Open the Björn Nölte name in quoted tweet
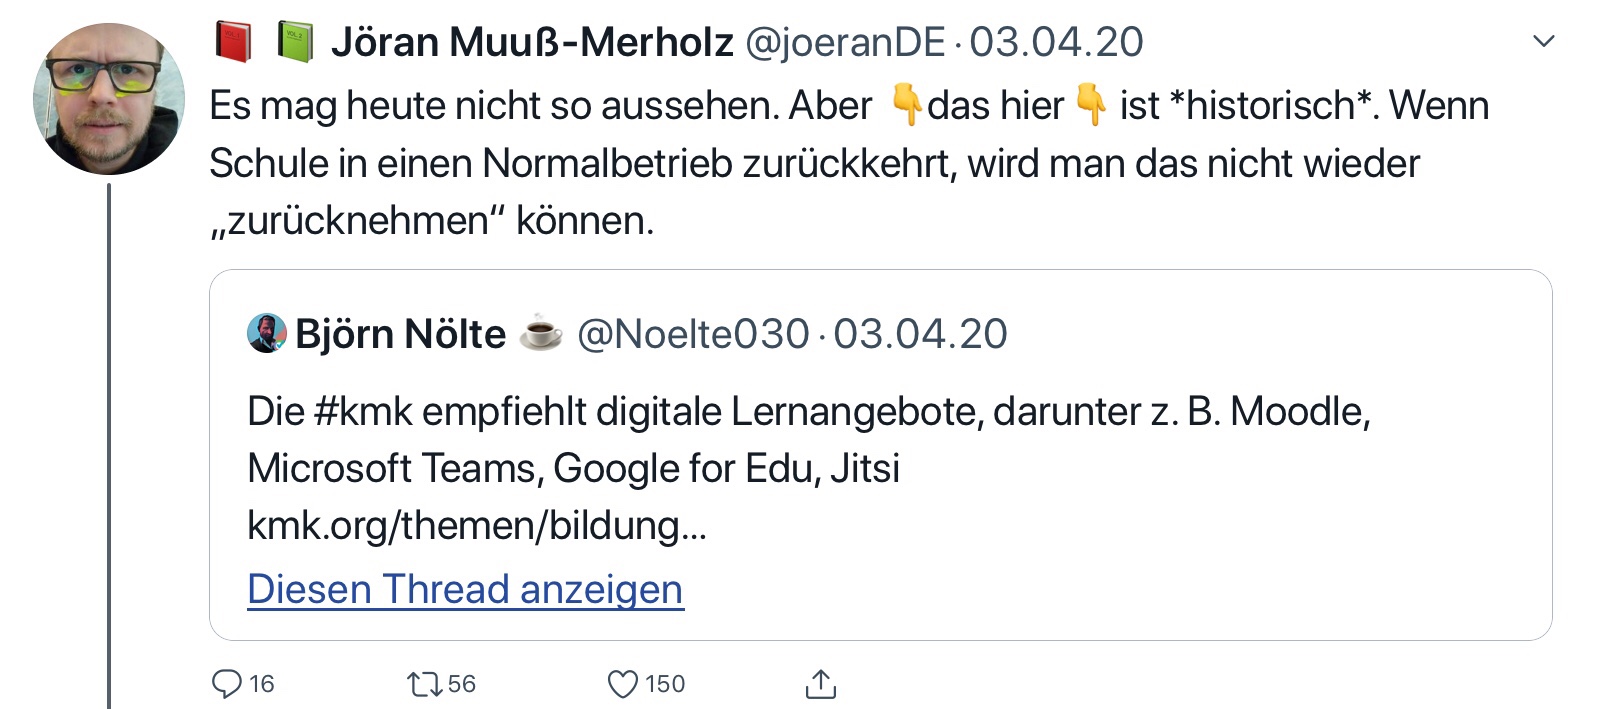The image size is (1612, 709). click(401, 334)
